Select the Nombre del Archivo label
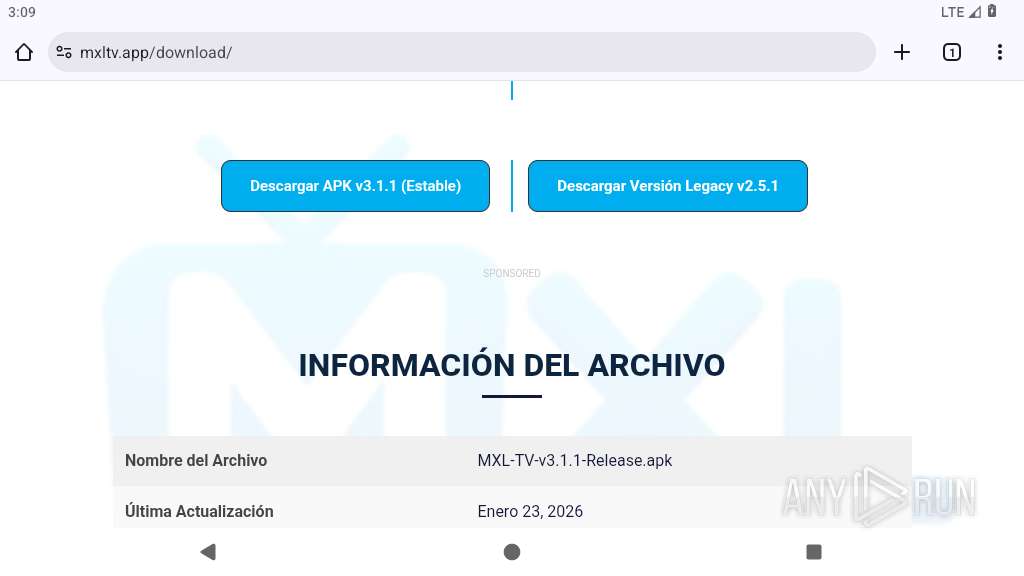This screenshot has width=1024, height=576. (196, 460)
